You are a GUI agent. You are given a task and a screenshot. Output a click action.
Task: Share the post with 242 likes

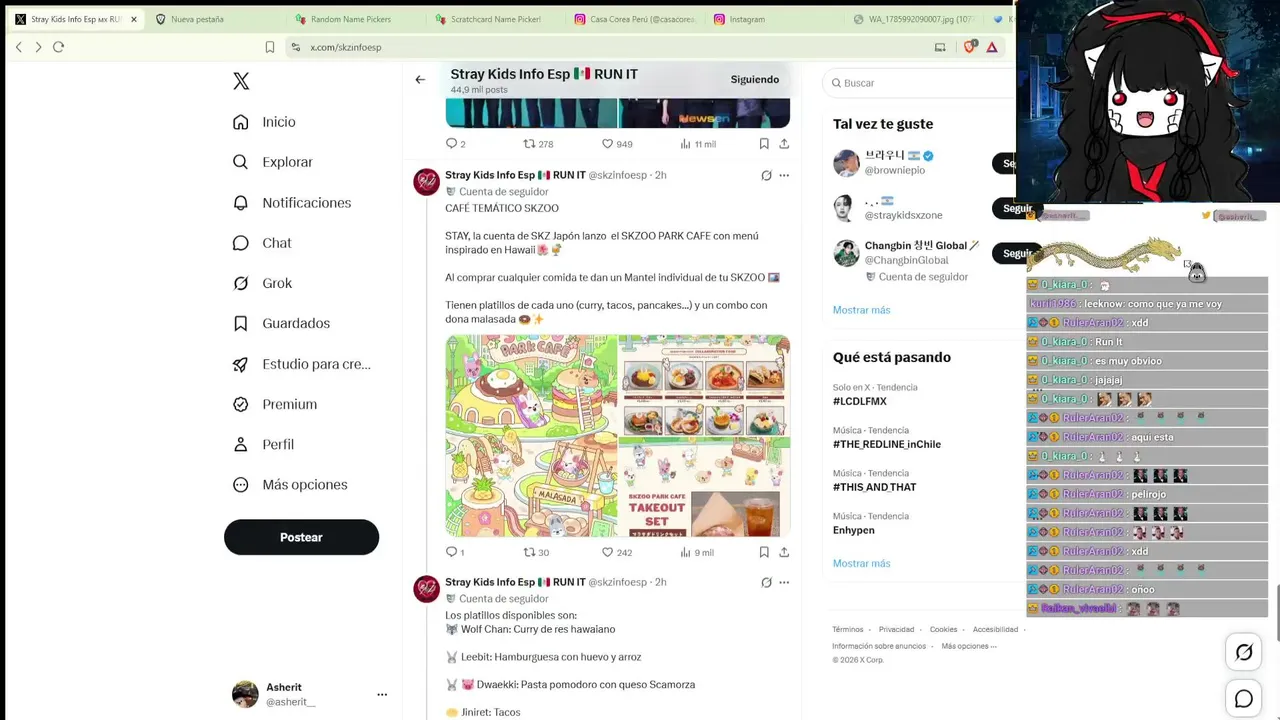point(784,552)
